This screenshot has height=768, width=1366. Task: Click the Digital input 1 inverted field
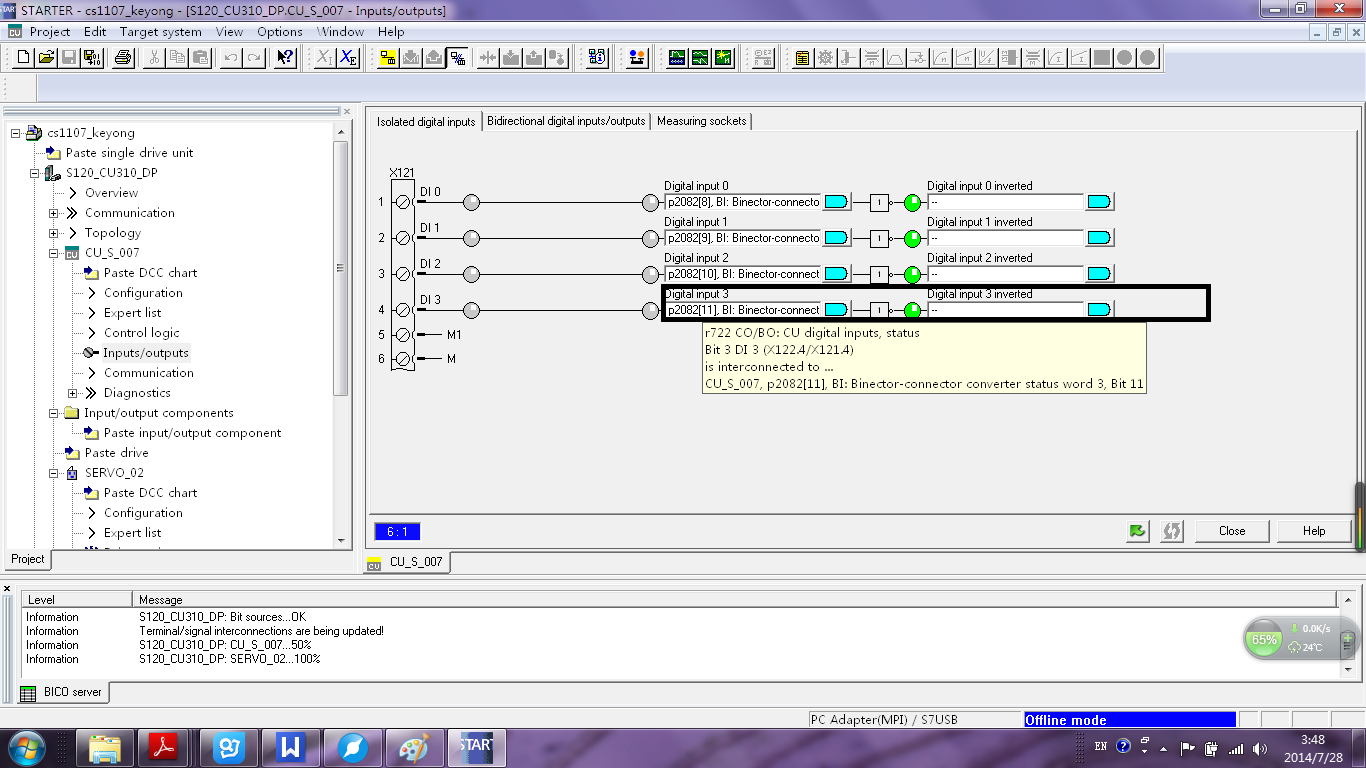click(x=1006, y=239)
